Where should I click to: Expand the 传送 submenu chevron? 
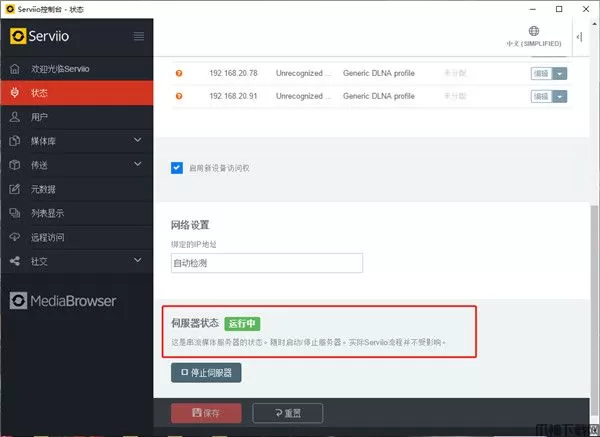(138, 164)
